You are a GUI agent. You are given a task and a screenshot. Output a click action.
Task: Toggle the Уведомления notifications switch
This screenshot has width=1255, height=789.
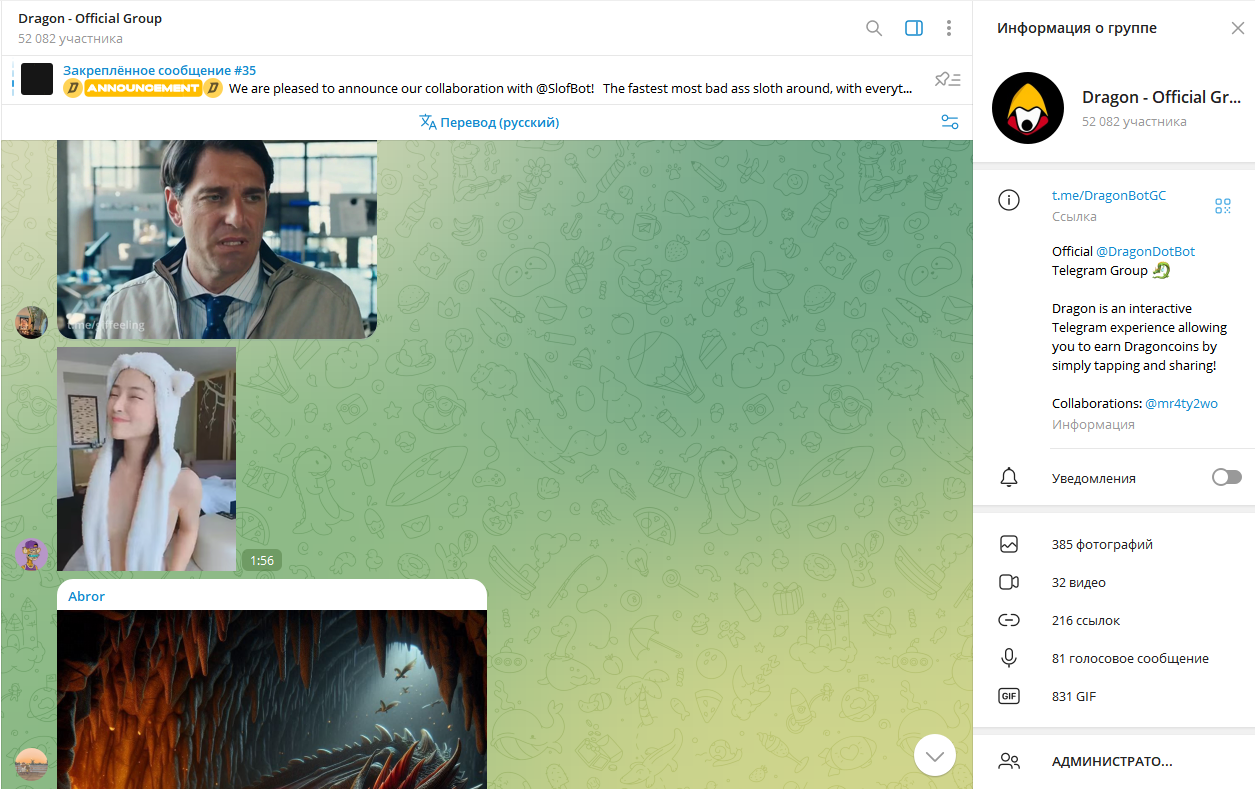pos(1227,478)
